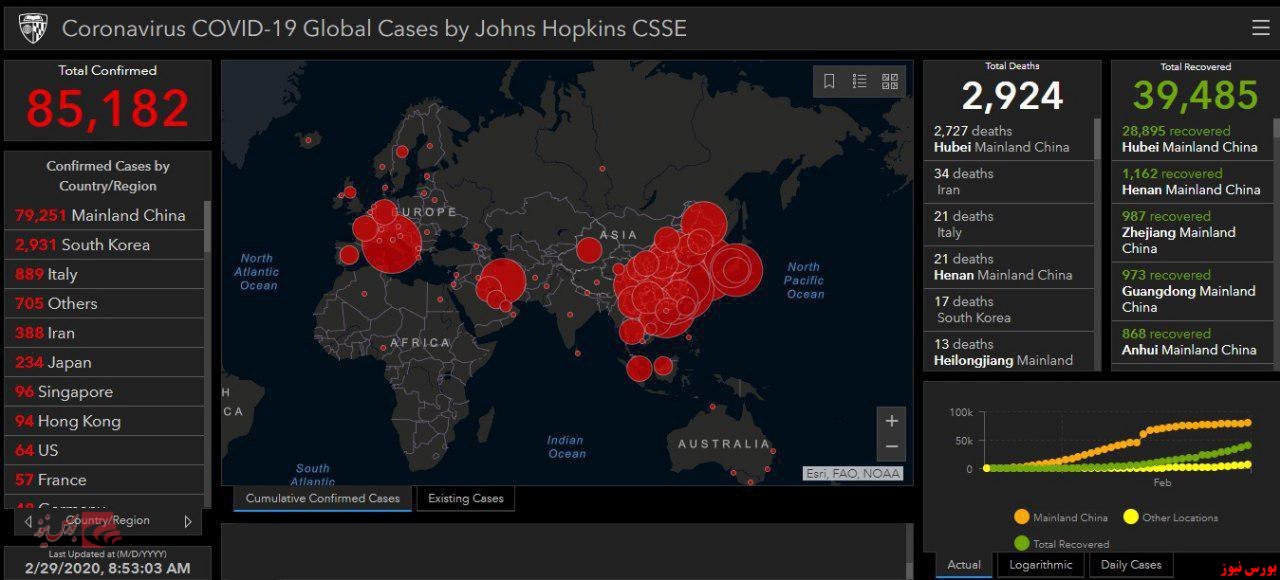Switch to Cumulative Confirmed Cases tab
Screen dimensions: 1280x580
[322, 498]
